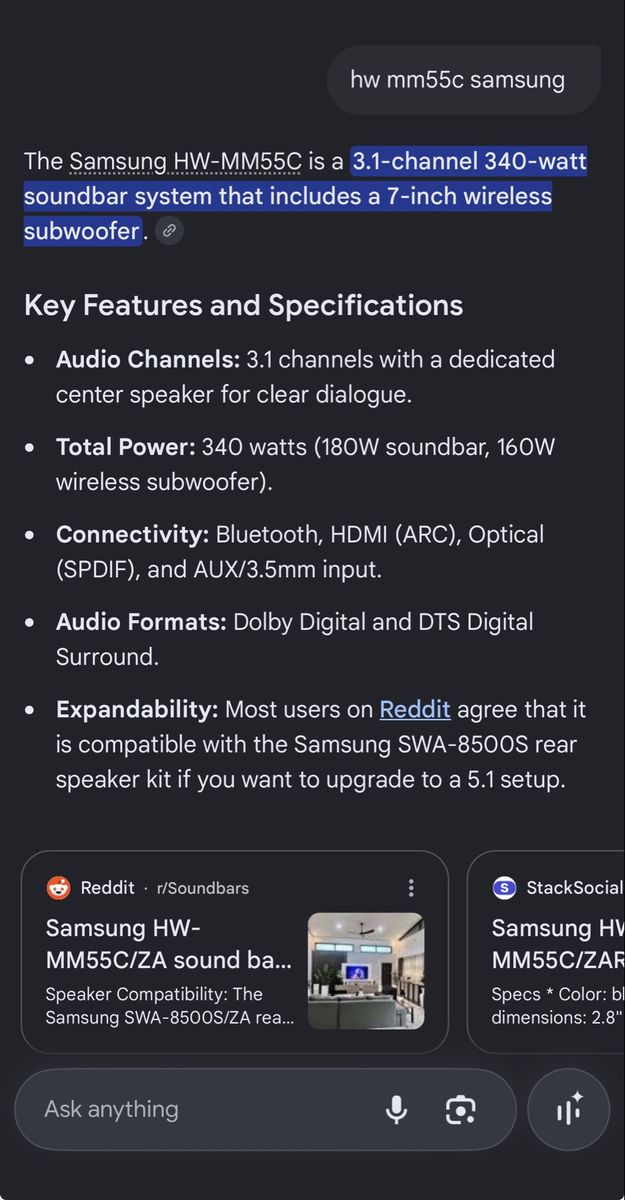The image size is (625, 1200).
Task: Tap the 'hw mm55c samsung' query bubble
Action: click(458, 80)
